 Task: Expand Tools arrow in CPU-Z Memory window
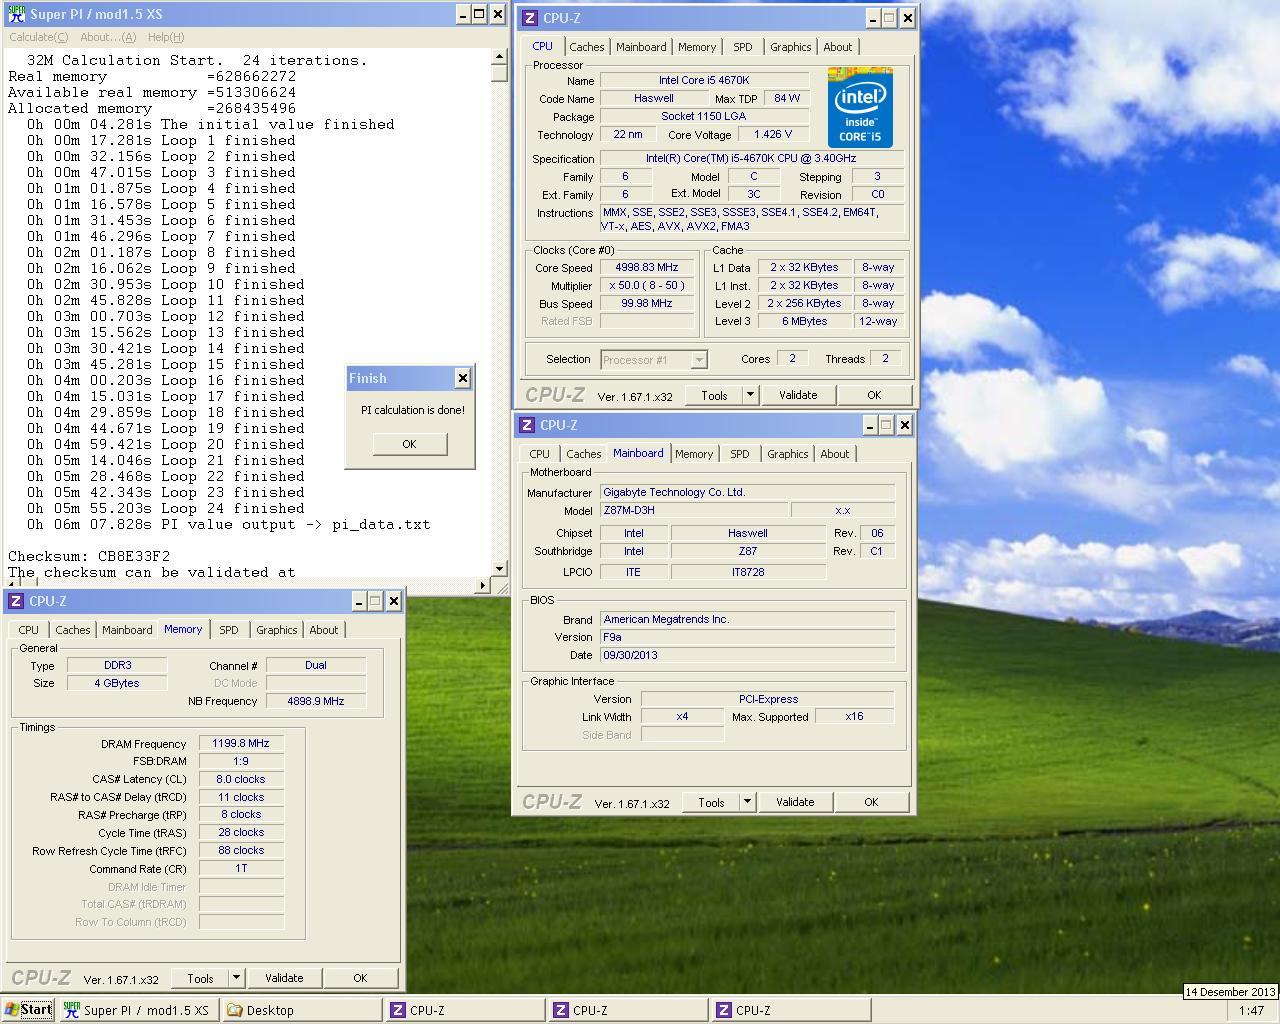[x=236, y=978]
